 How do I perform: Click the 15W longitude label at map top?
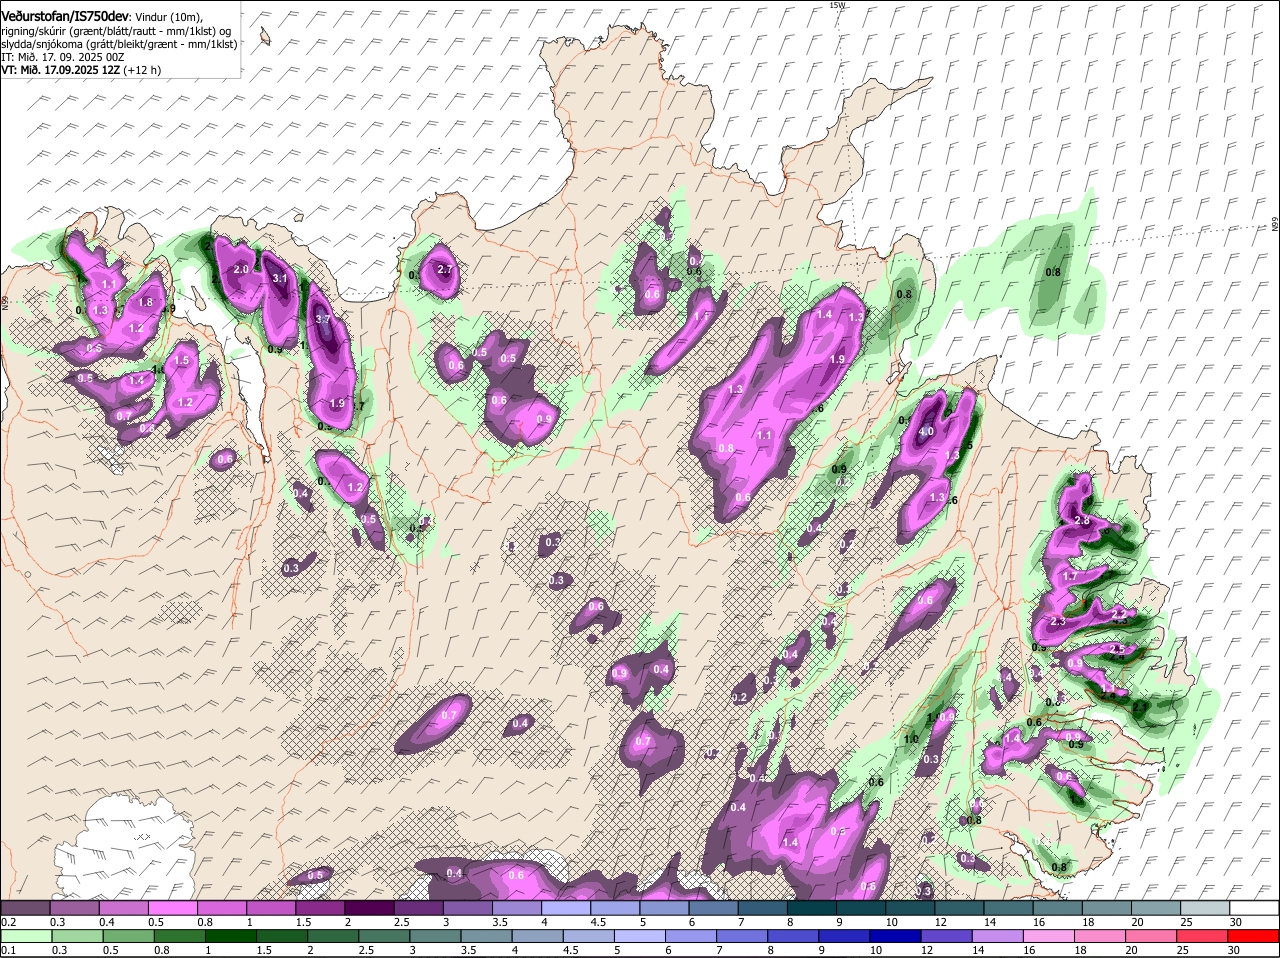(x=837, y=5)
